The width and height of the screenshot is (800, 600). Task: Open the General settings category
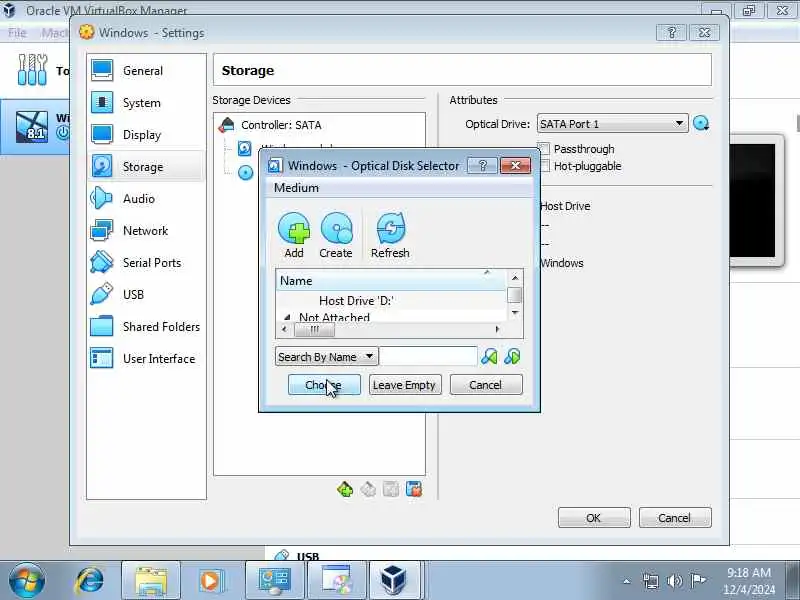[x=146, y=71]
